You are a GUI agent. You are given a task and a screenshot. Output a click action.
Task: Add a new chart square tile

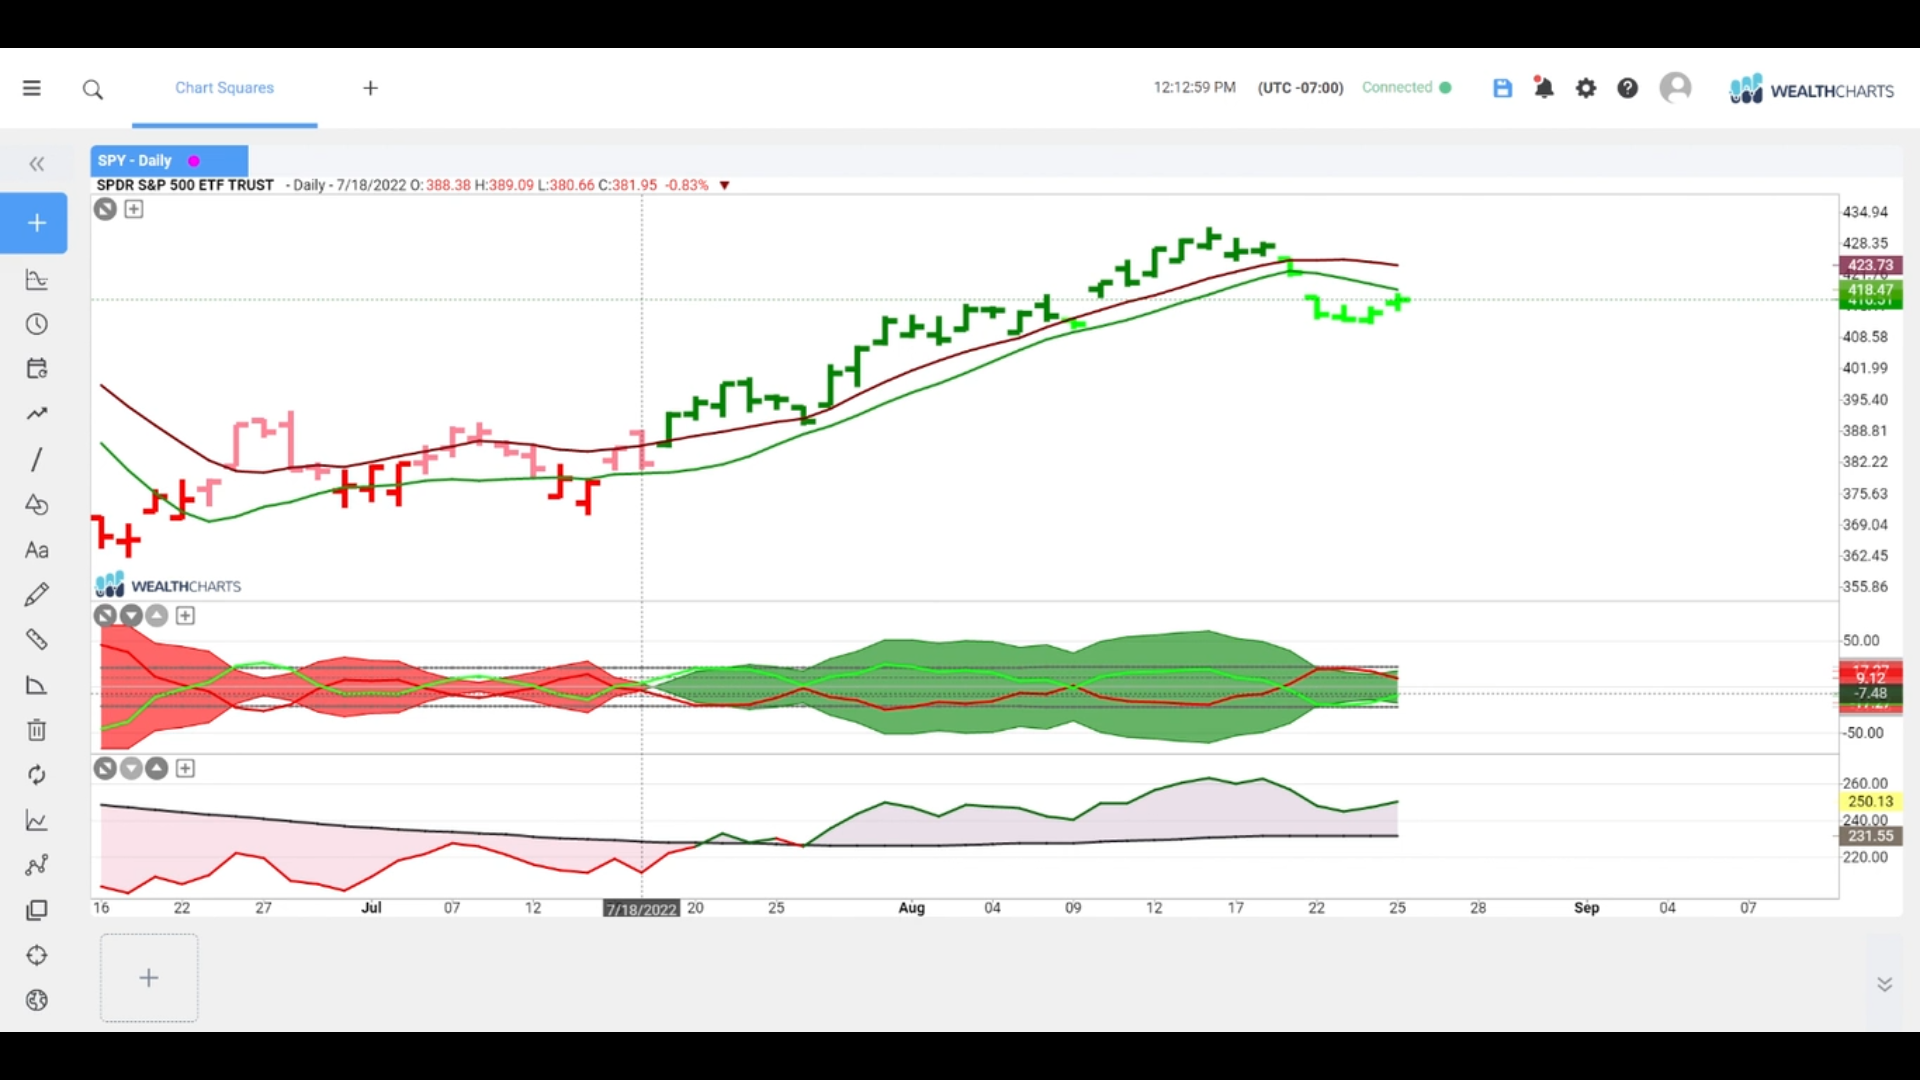pyautogui.click(x=149, y=978)
